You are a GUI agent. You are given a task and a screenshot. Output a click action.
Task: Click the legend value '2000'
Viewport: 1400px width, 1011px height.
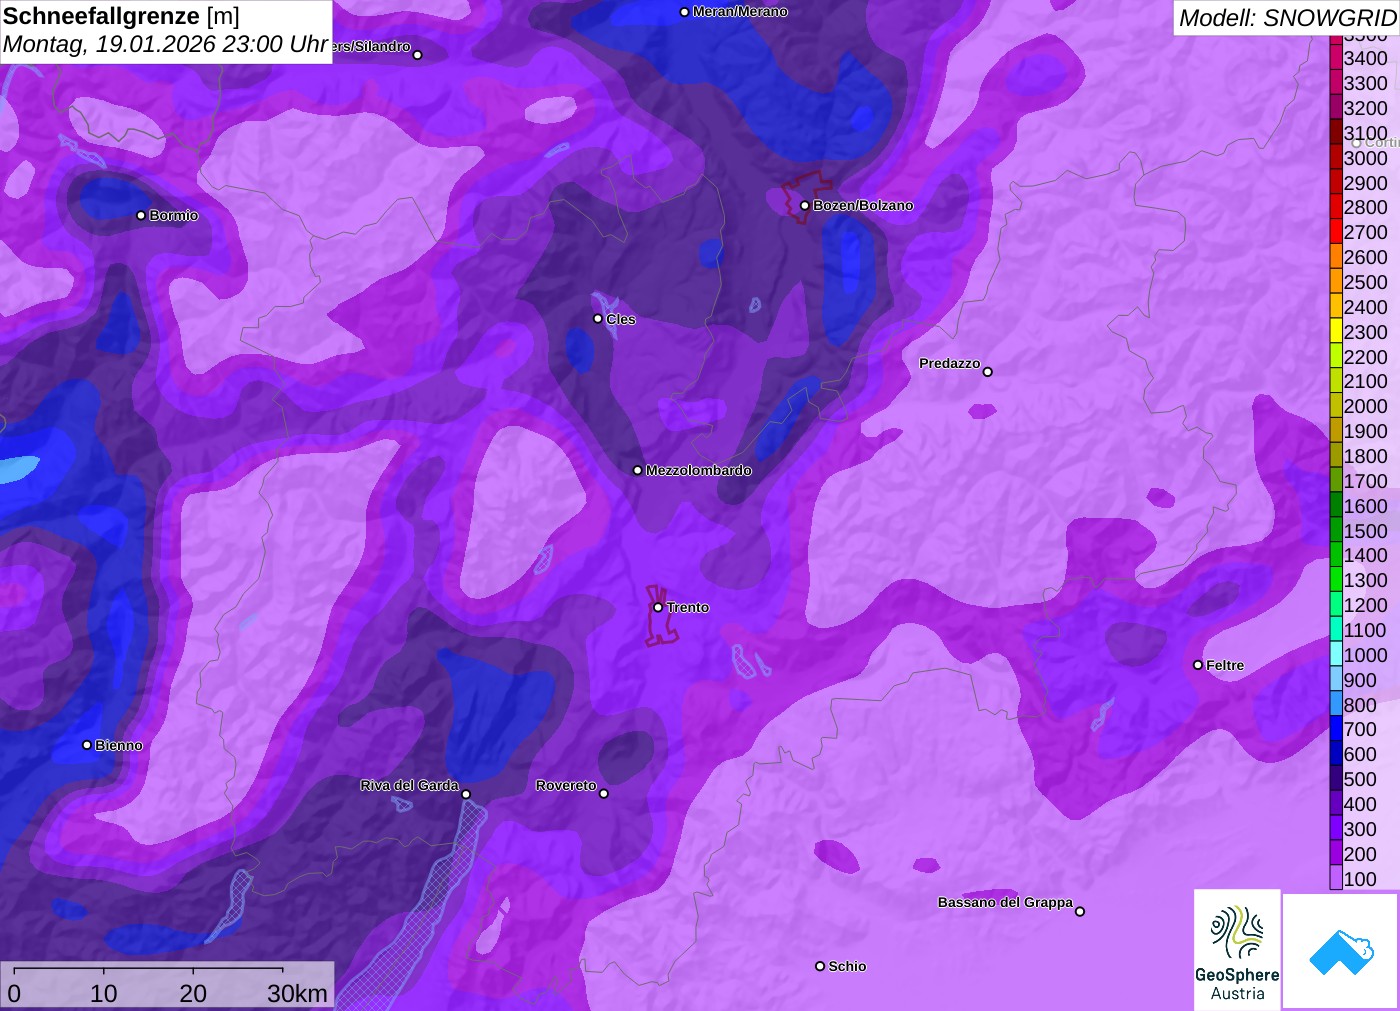point(1365,406)
